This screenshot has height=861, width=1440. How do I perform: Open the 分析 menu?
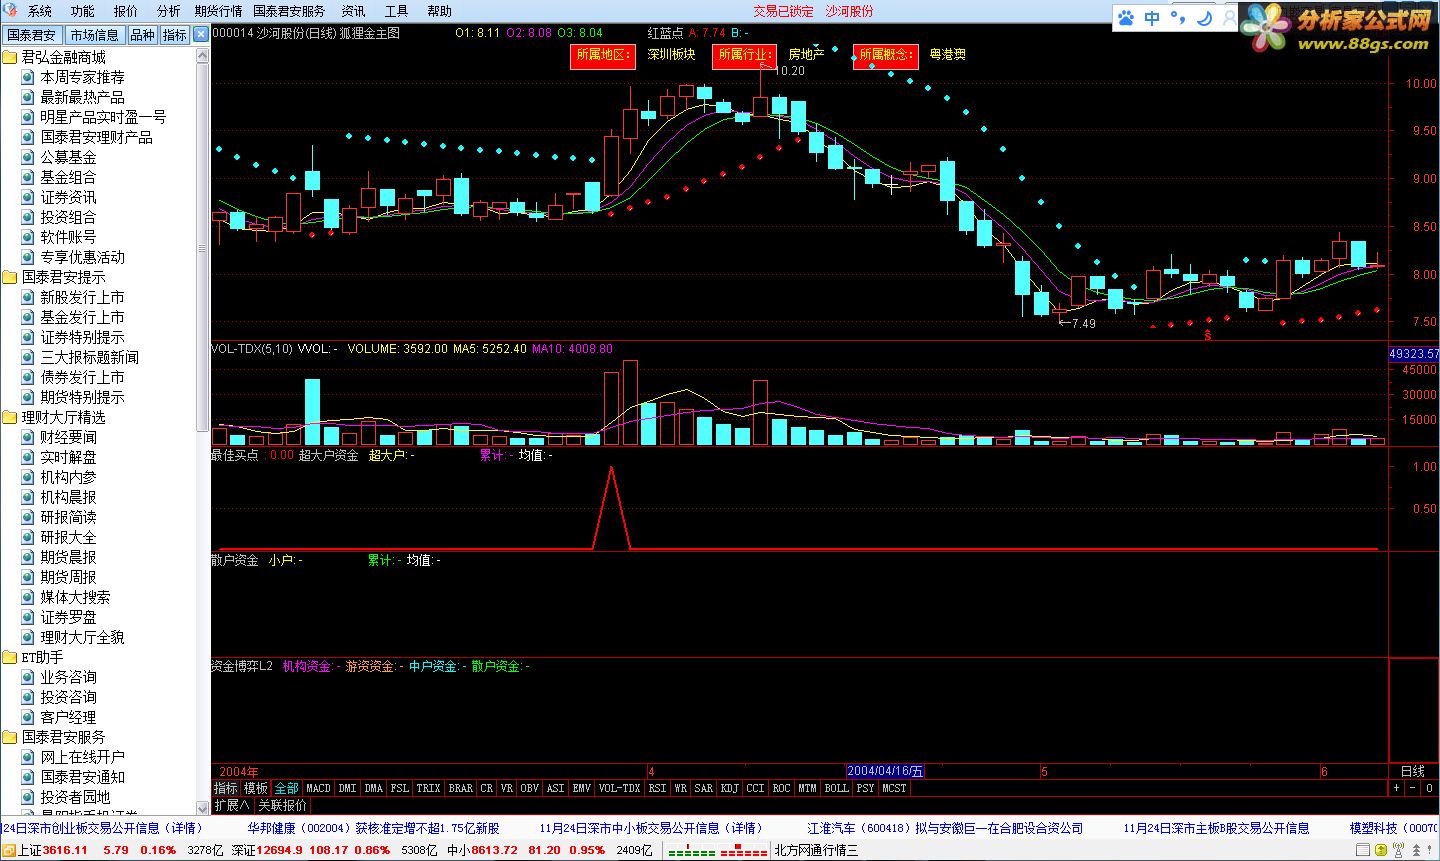(169, 11)
